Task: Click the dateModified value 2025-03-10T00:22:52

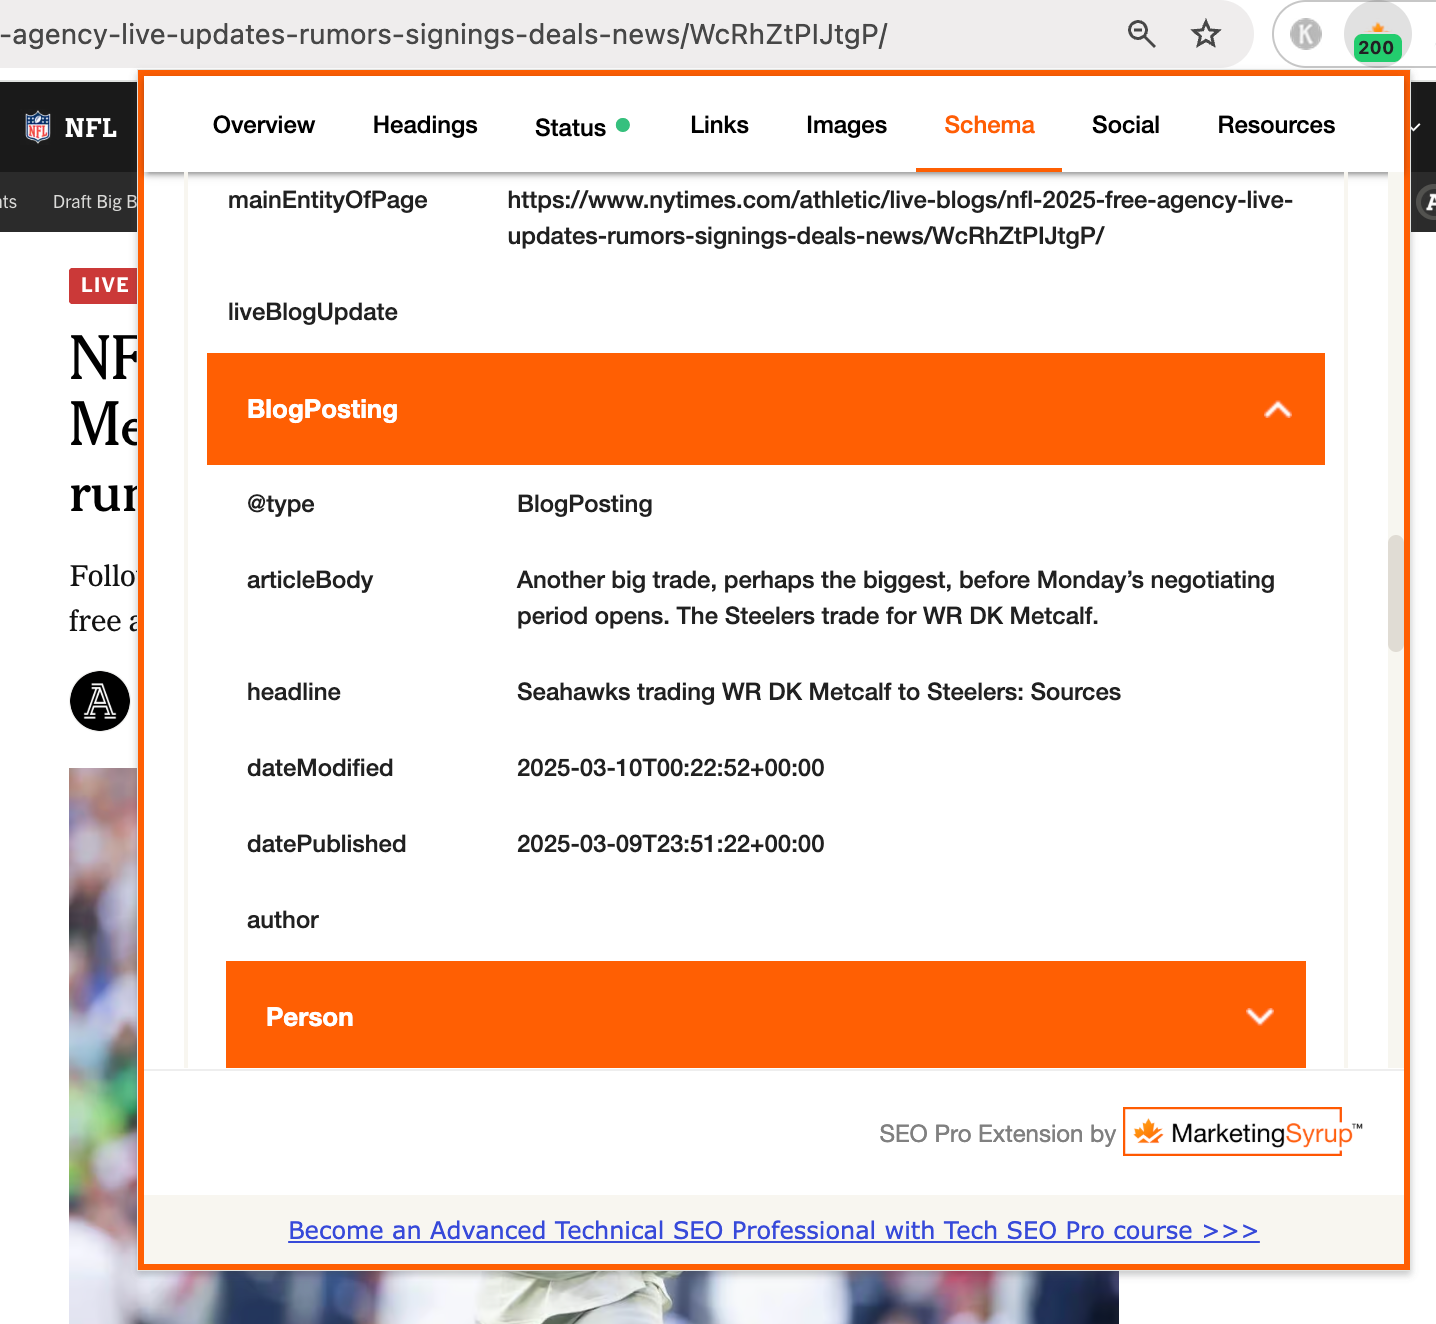Action: pos(670,768)
